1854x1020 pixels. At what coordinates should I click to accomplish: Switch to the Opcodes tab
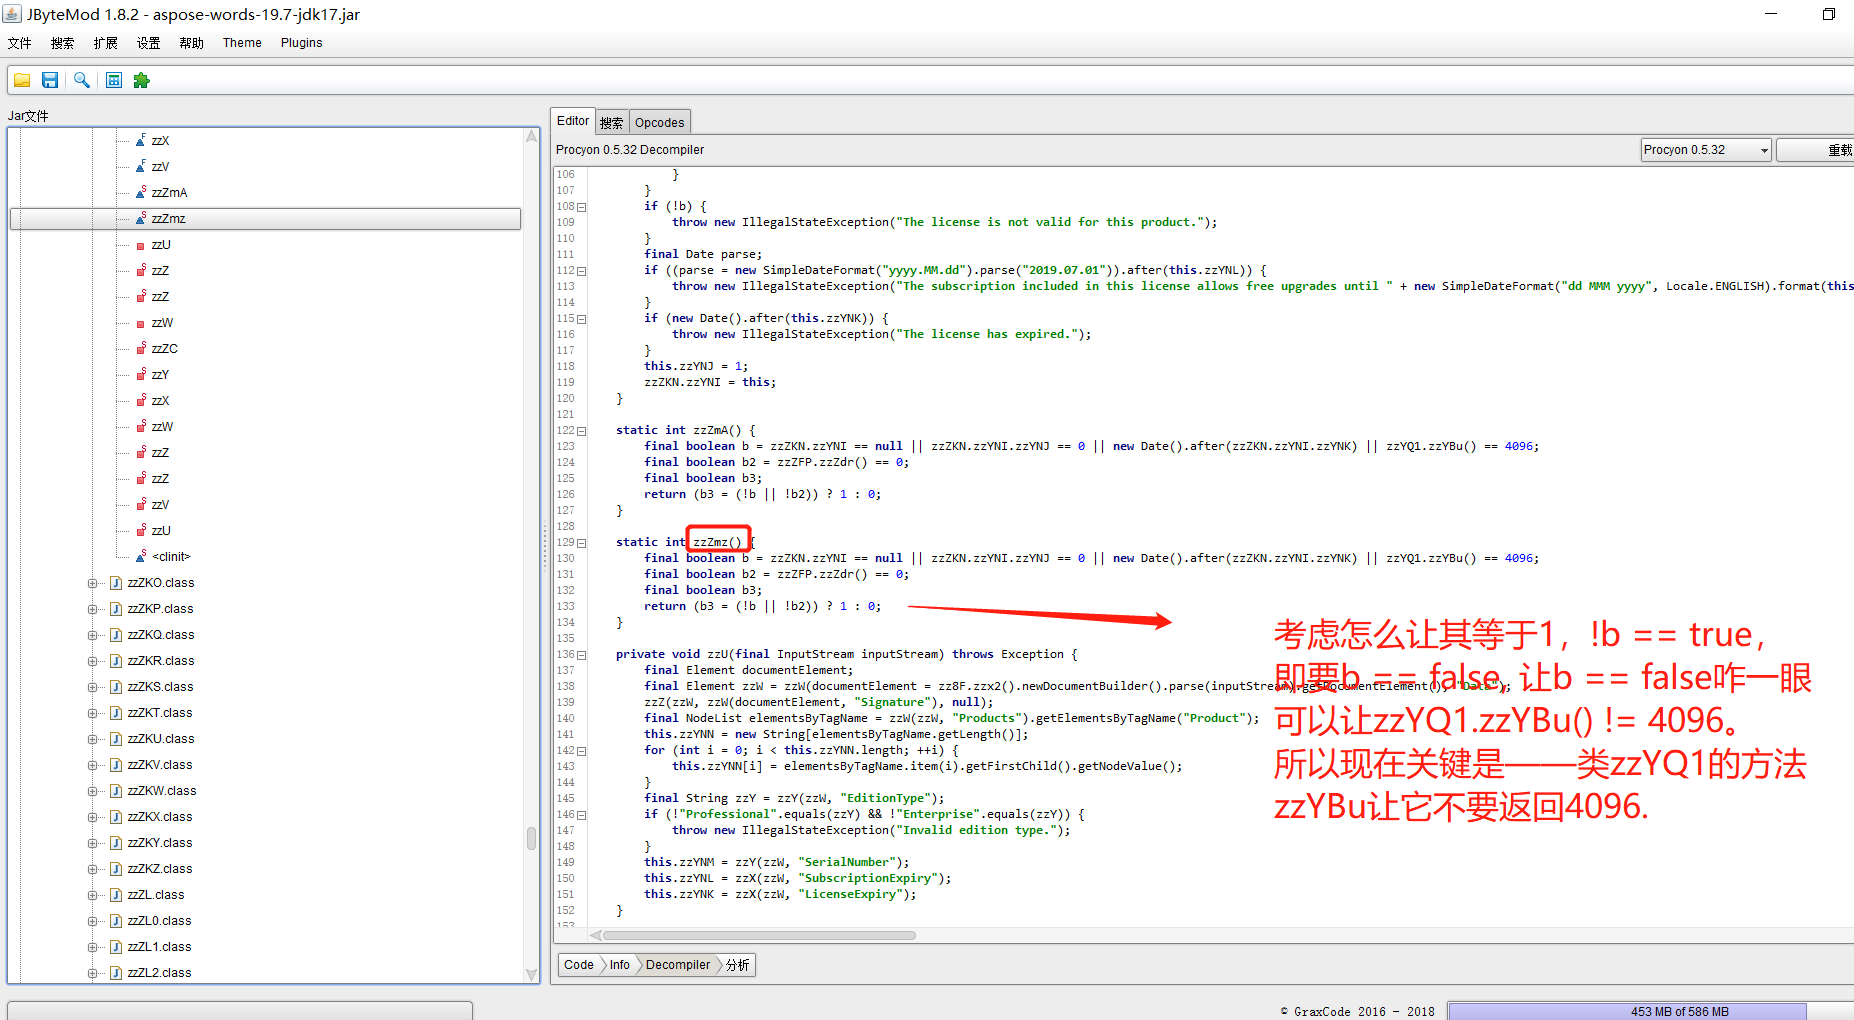tap(659, 123)
